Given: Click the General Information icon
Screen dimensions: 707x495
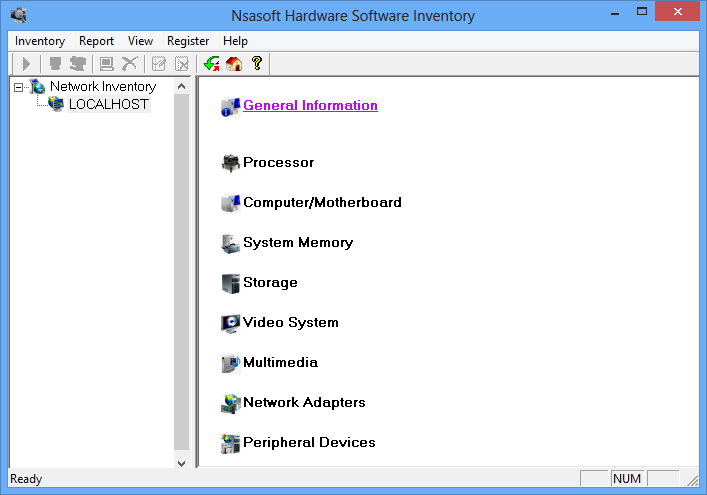Looking at the screenshot, I should click(x=230, y=107).
